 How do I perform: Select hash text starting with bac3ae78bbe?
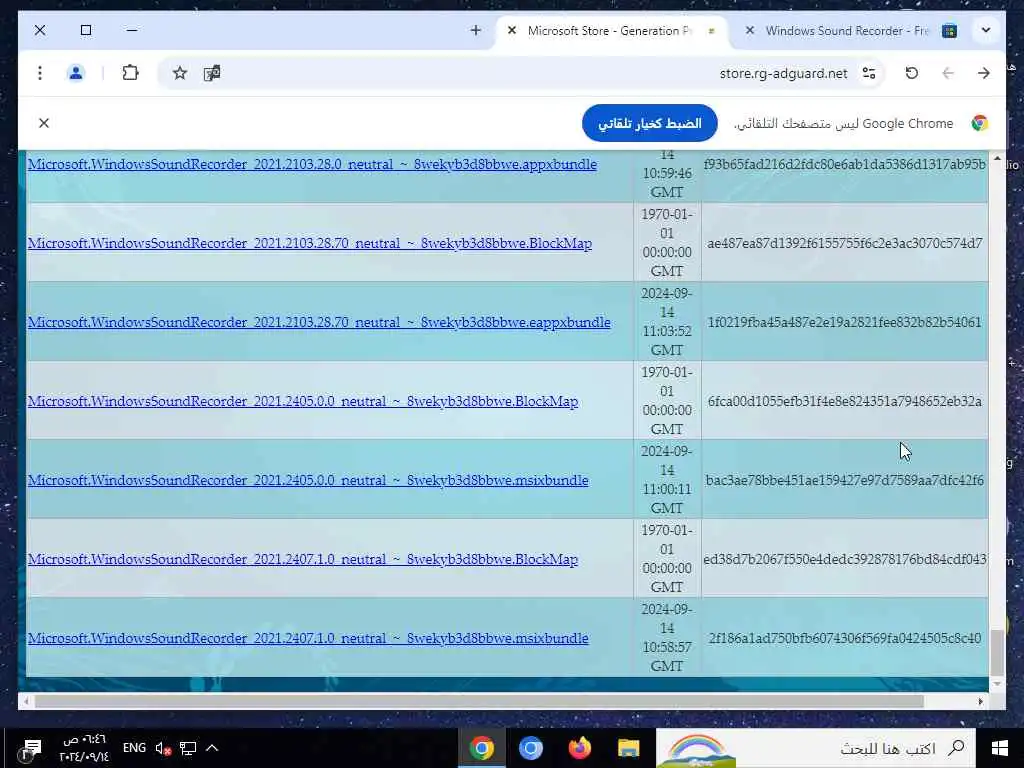click(x=844, y=480)
